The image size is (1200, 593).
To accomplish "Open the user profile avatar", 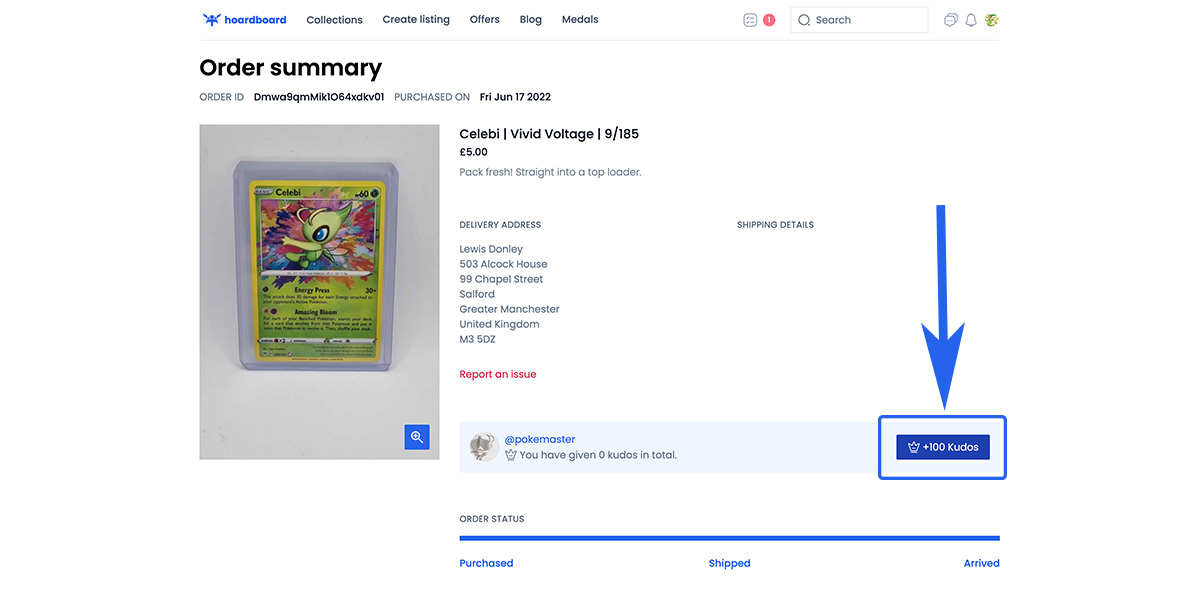I will [992, 20].
